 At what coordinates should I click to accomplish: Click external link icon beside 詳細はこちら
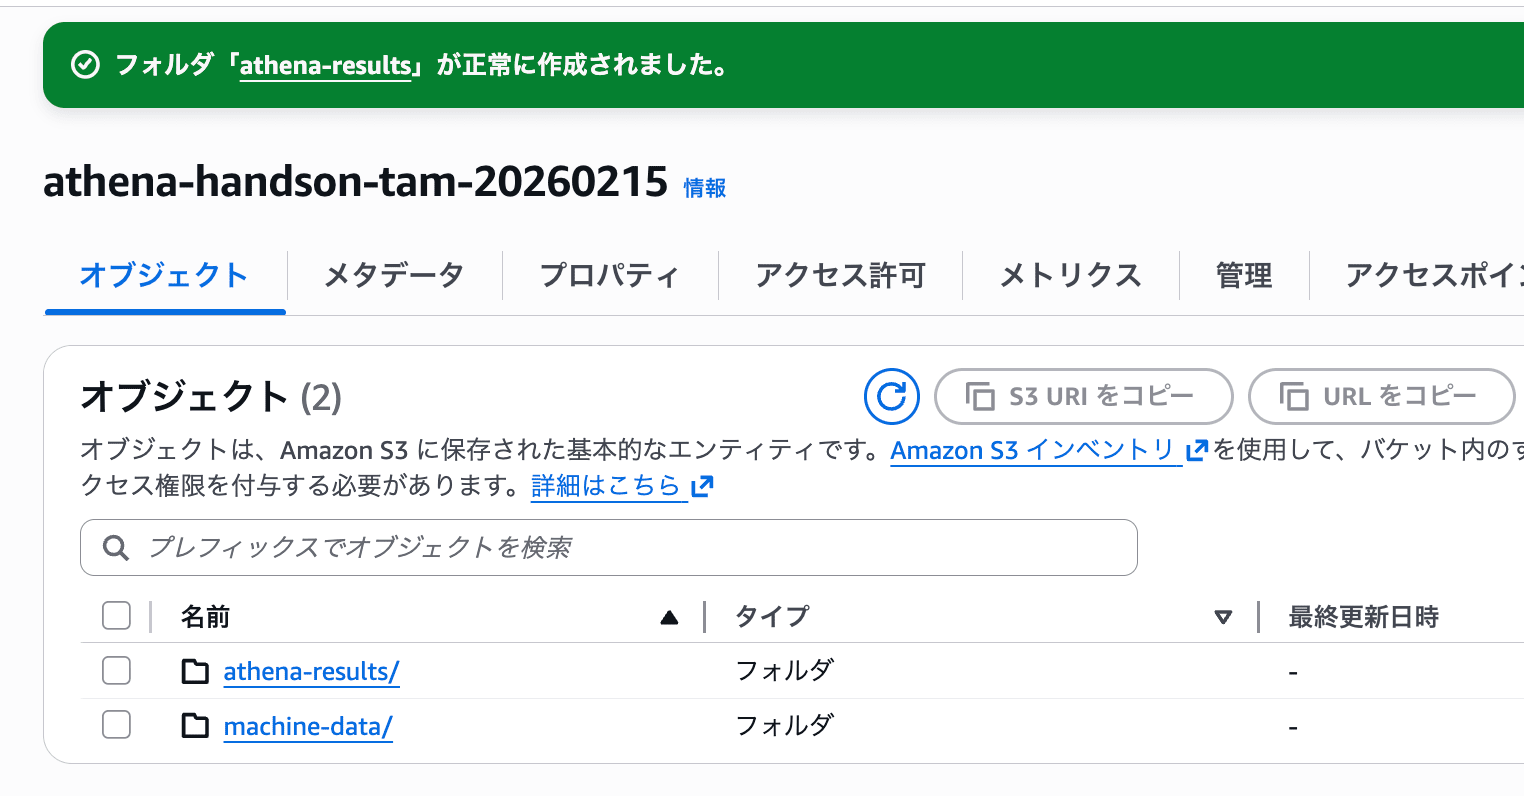[702, 487]
